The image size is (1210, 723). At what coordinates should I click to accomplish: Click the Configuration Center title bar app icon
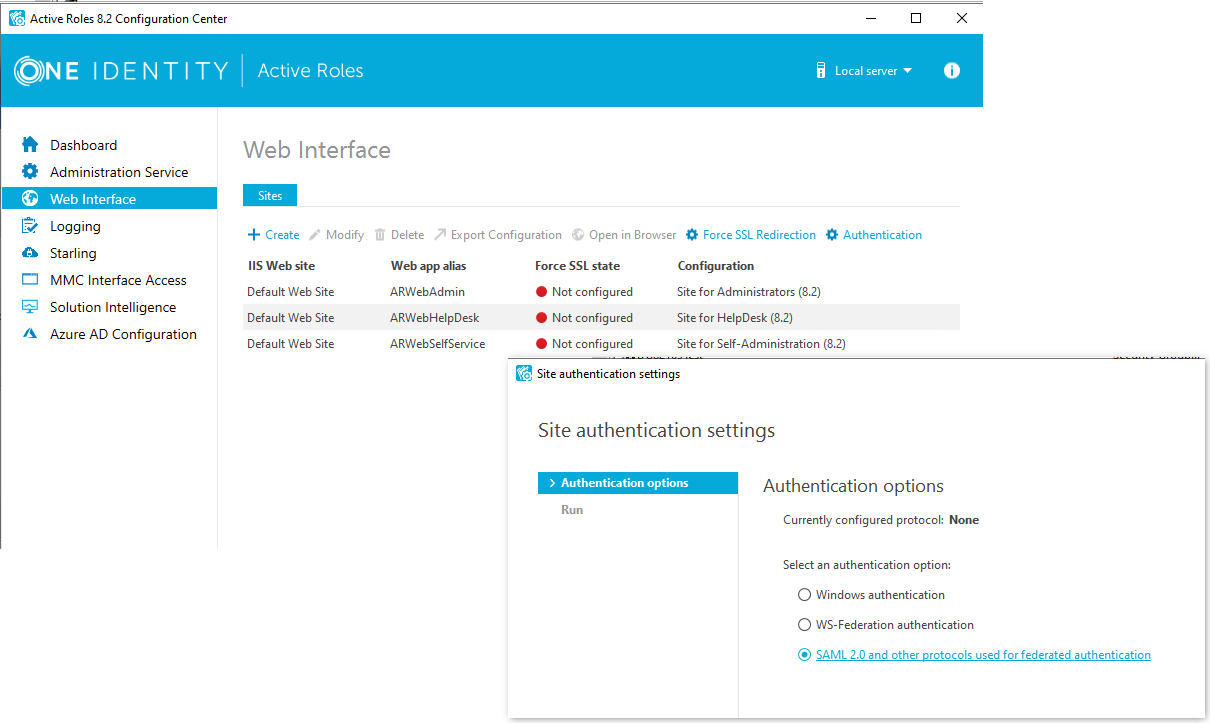16,18
